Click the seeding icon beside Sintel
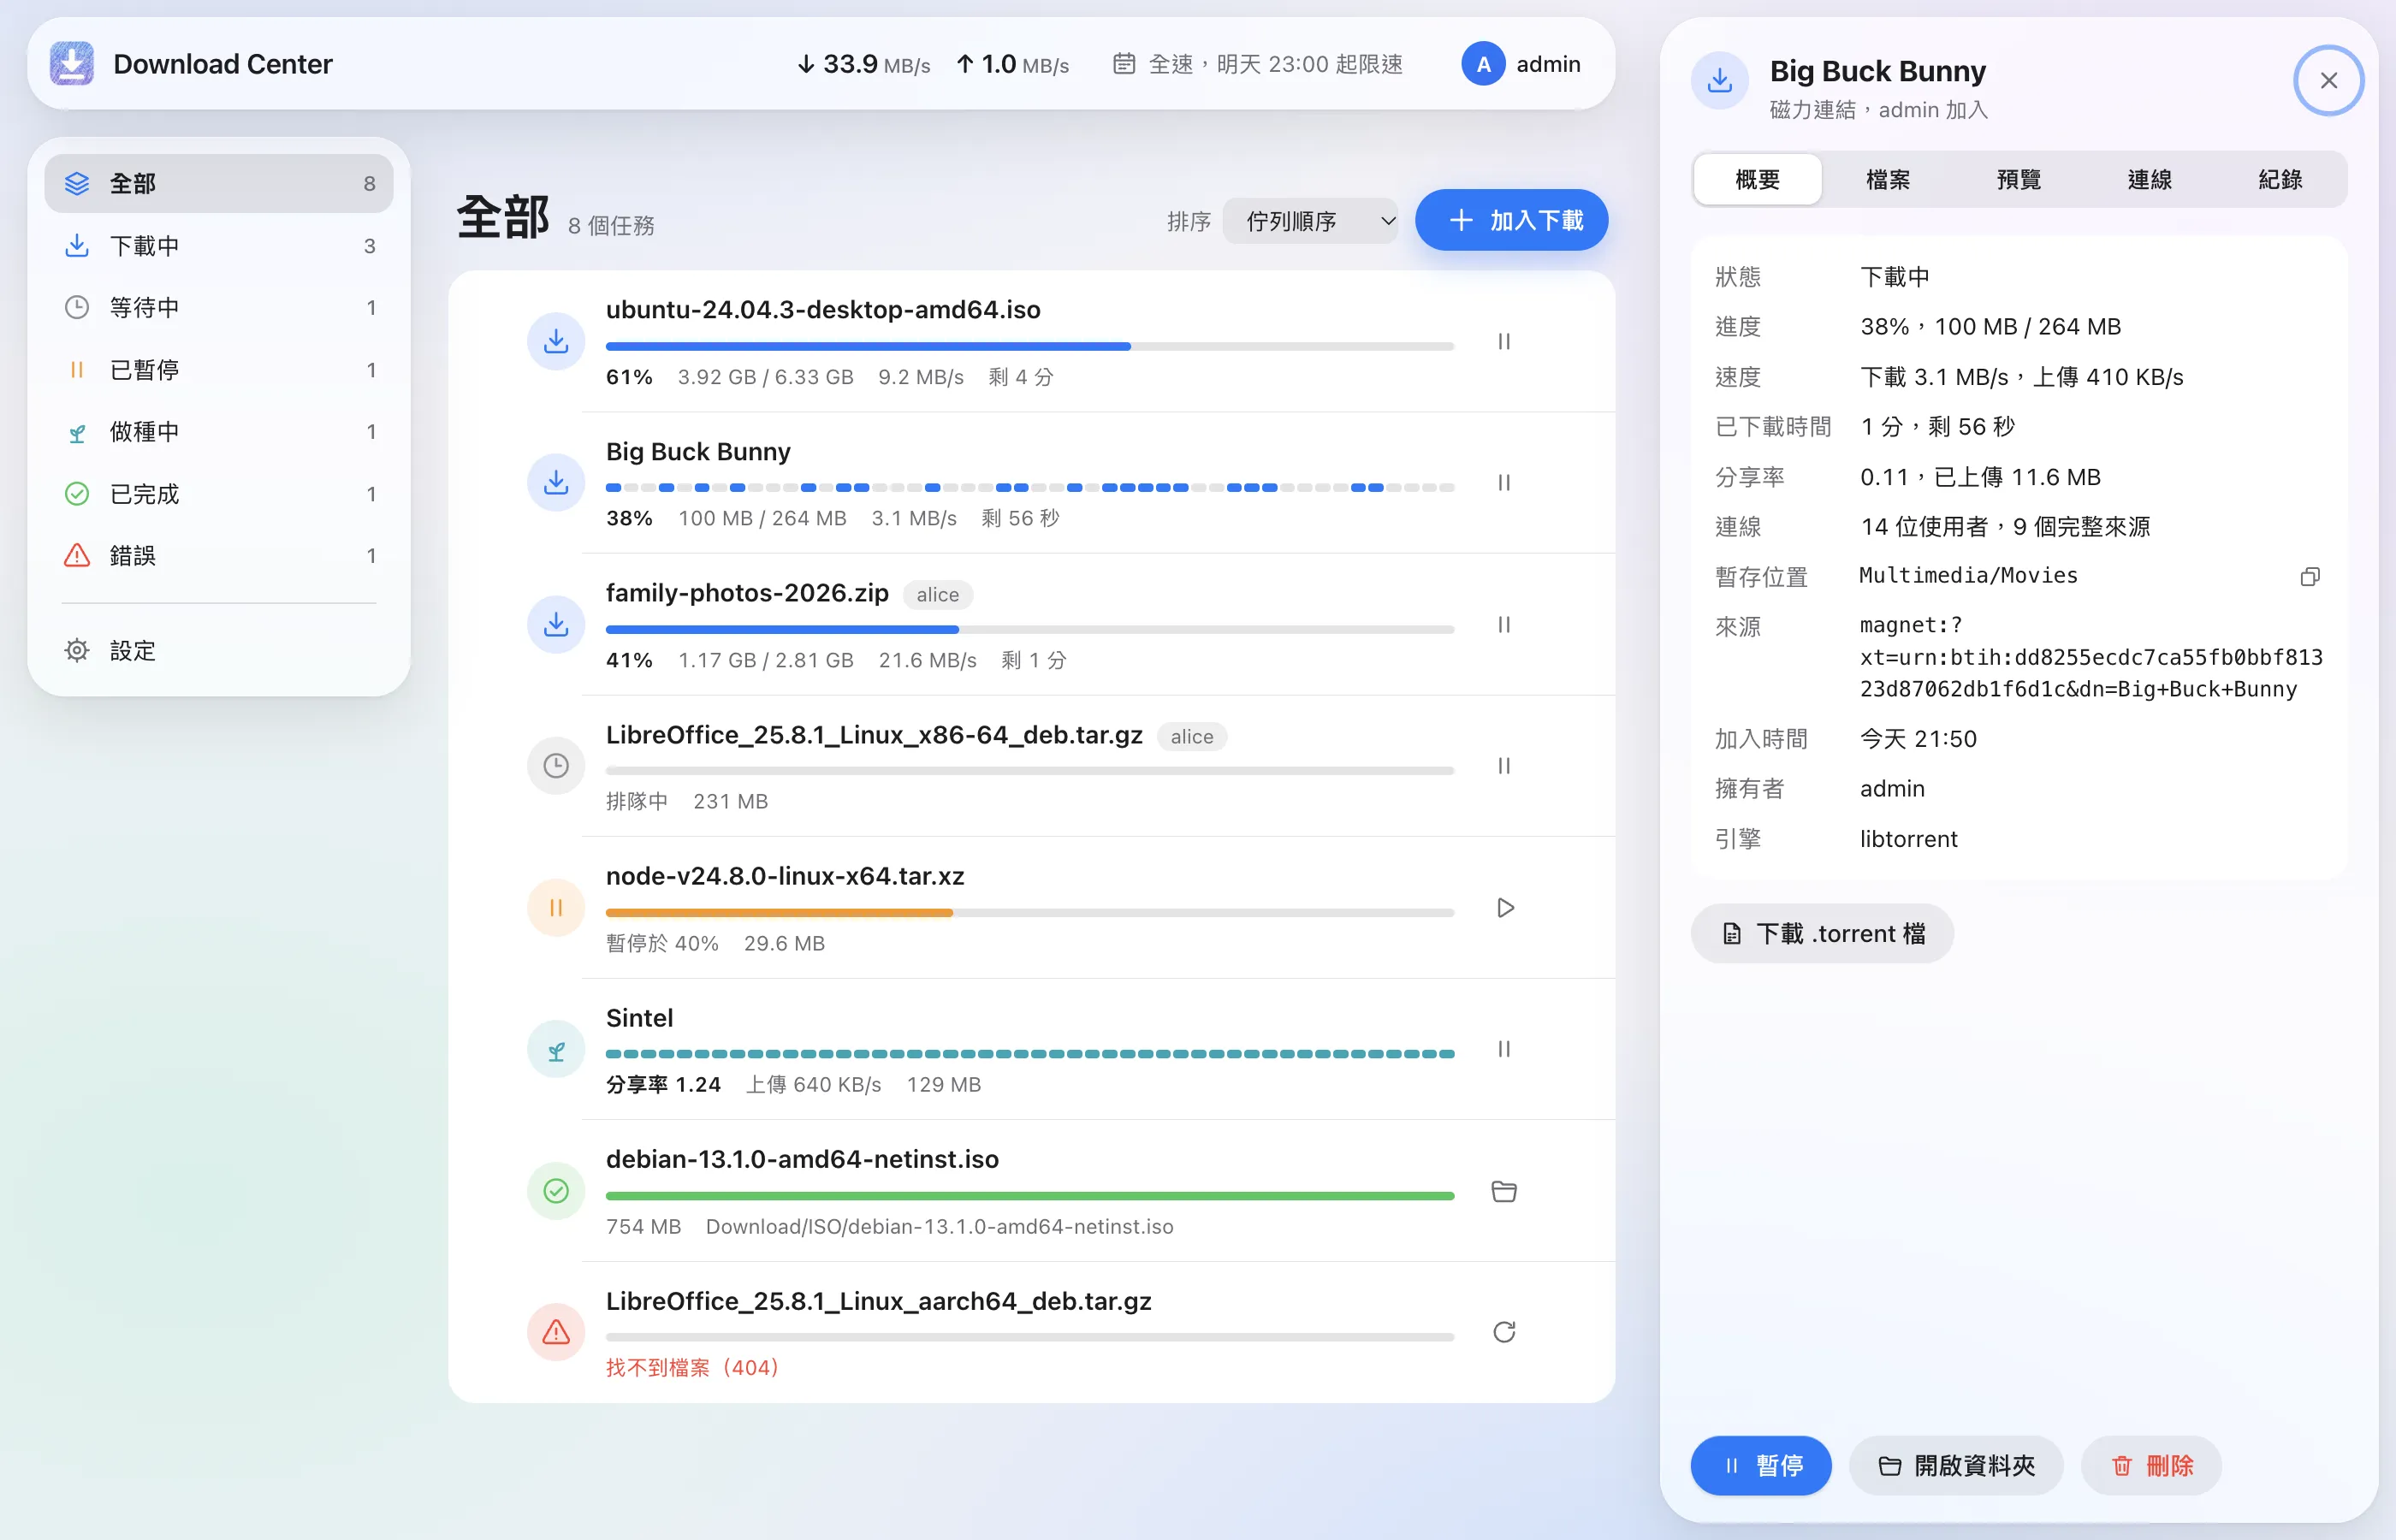The image size is (2396, 1540). click(556, 1049)
